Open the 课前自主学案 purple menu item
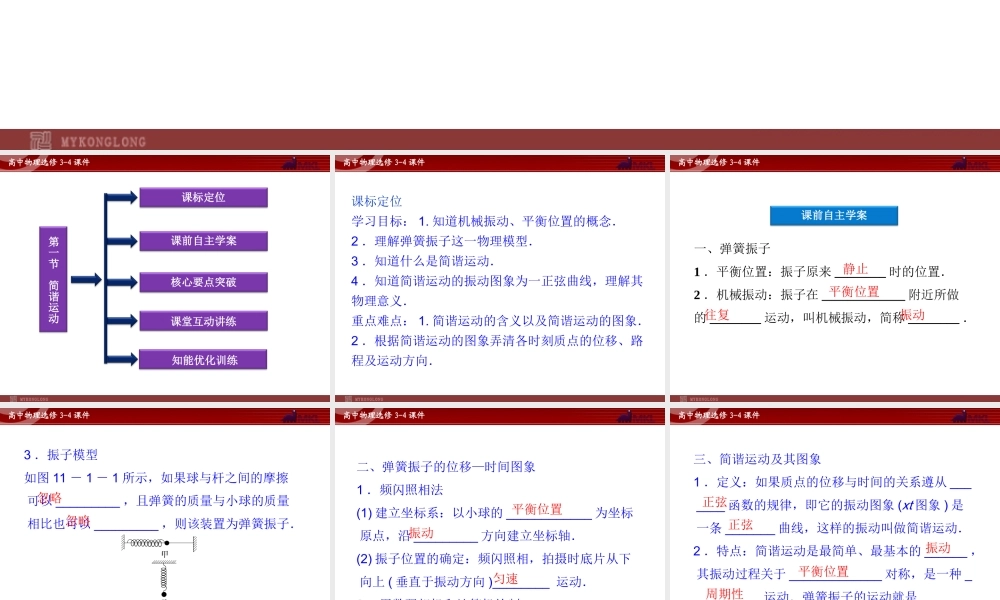Viewport: 1000px width, 600px height. click(x=204, y=241)
